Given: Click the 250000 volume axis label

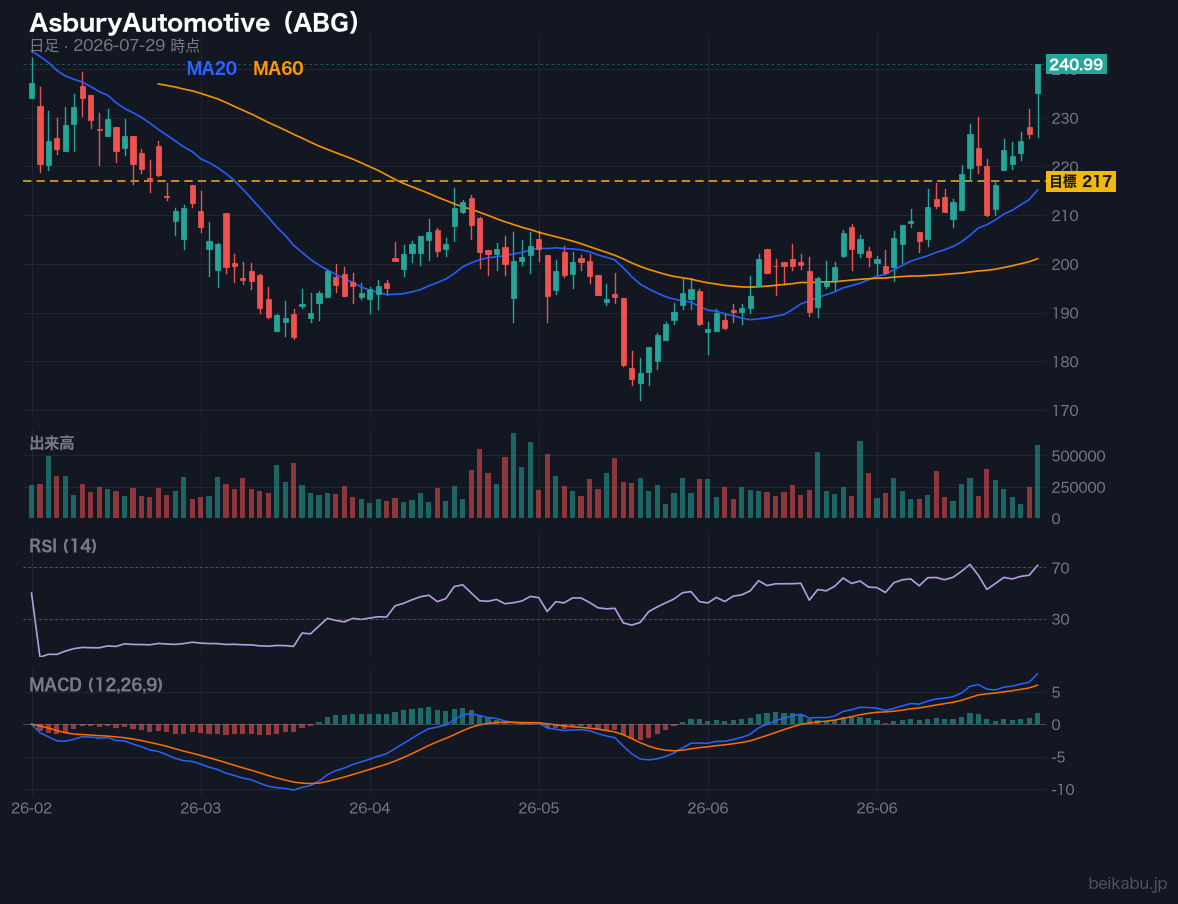Looking at the screenshot, I should [x=1078, y=488].
